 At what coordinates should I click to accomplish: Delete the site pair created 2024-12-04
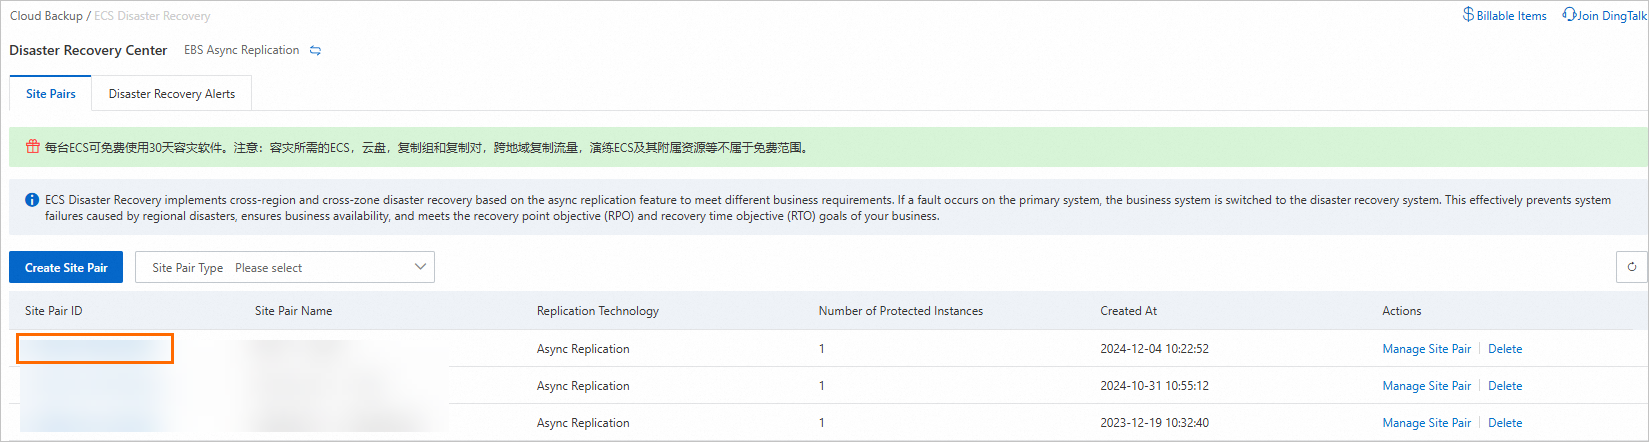(1505, 349)
